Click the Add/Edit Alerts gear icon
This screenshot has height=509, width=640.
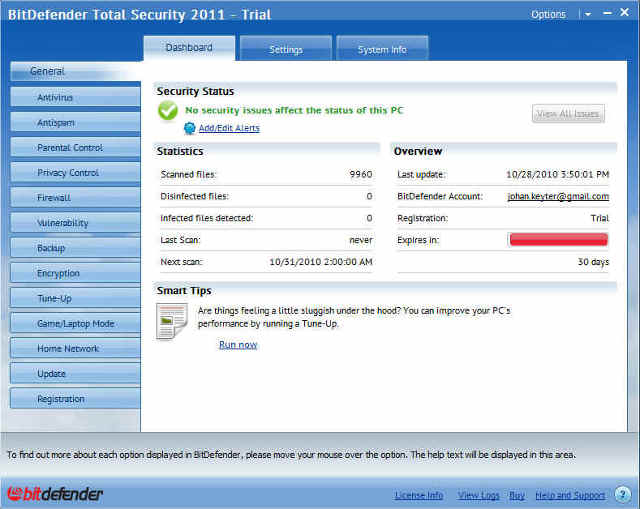click(189, 128)
